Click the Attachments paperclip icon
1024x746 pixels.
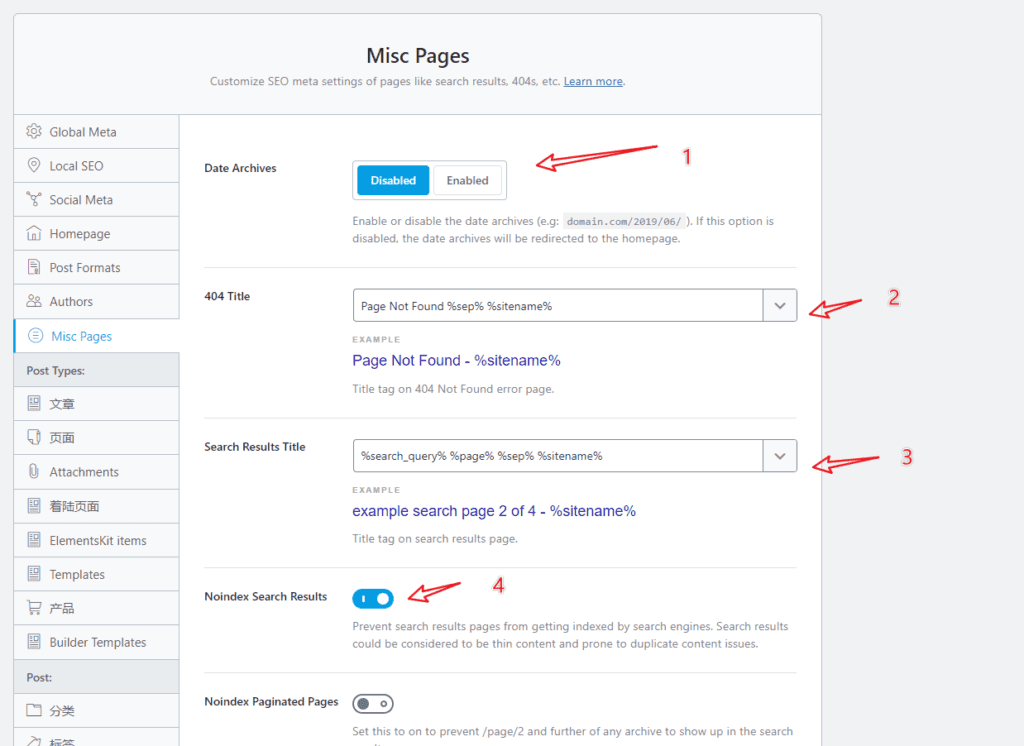[x=34, y=472]
